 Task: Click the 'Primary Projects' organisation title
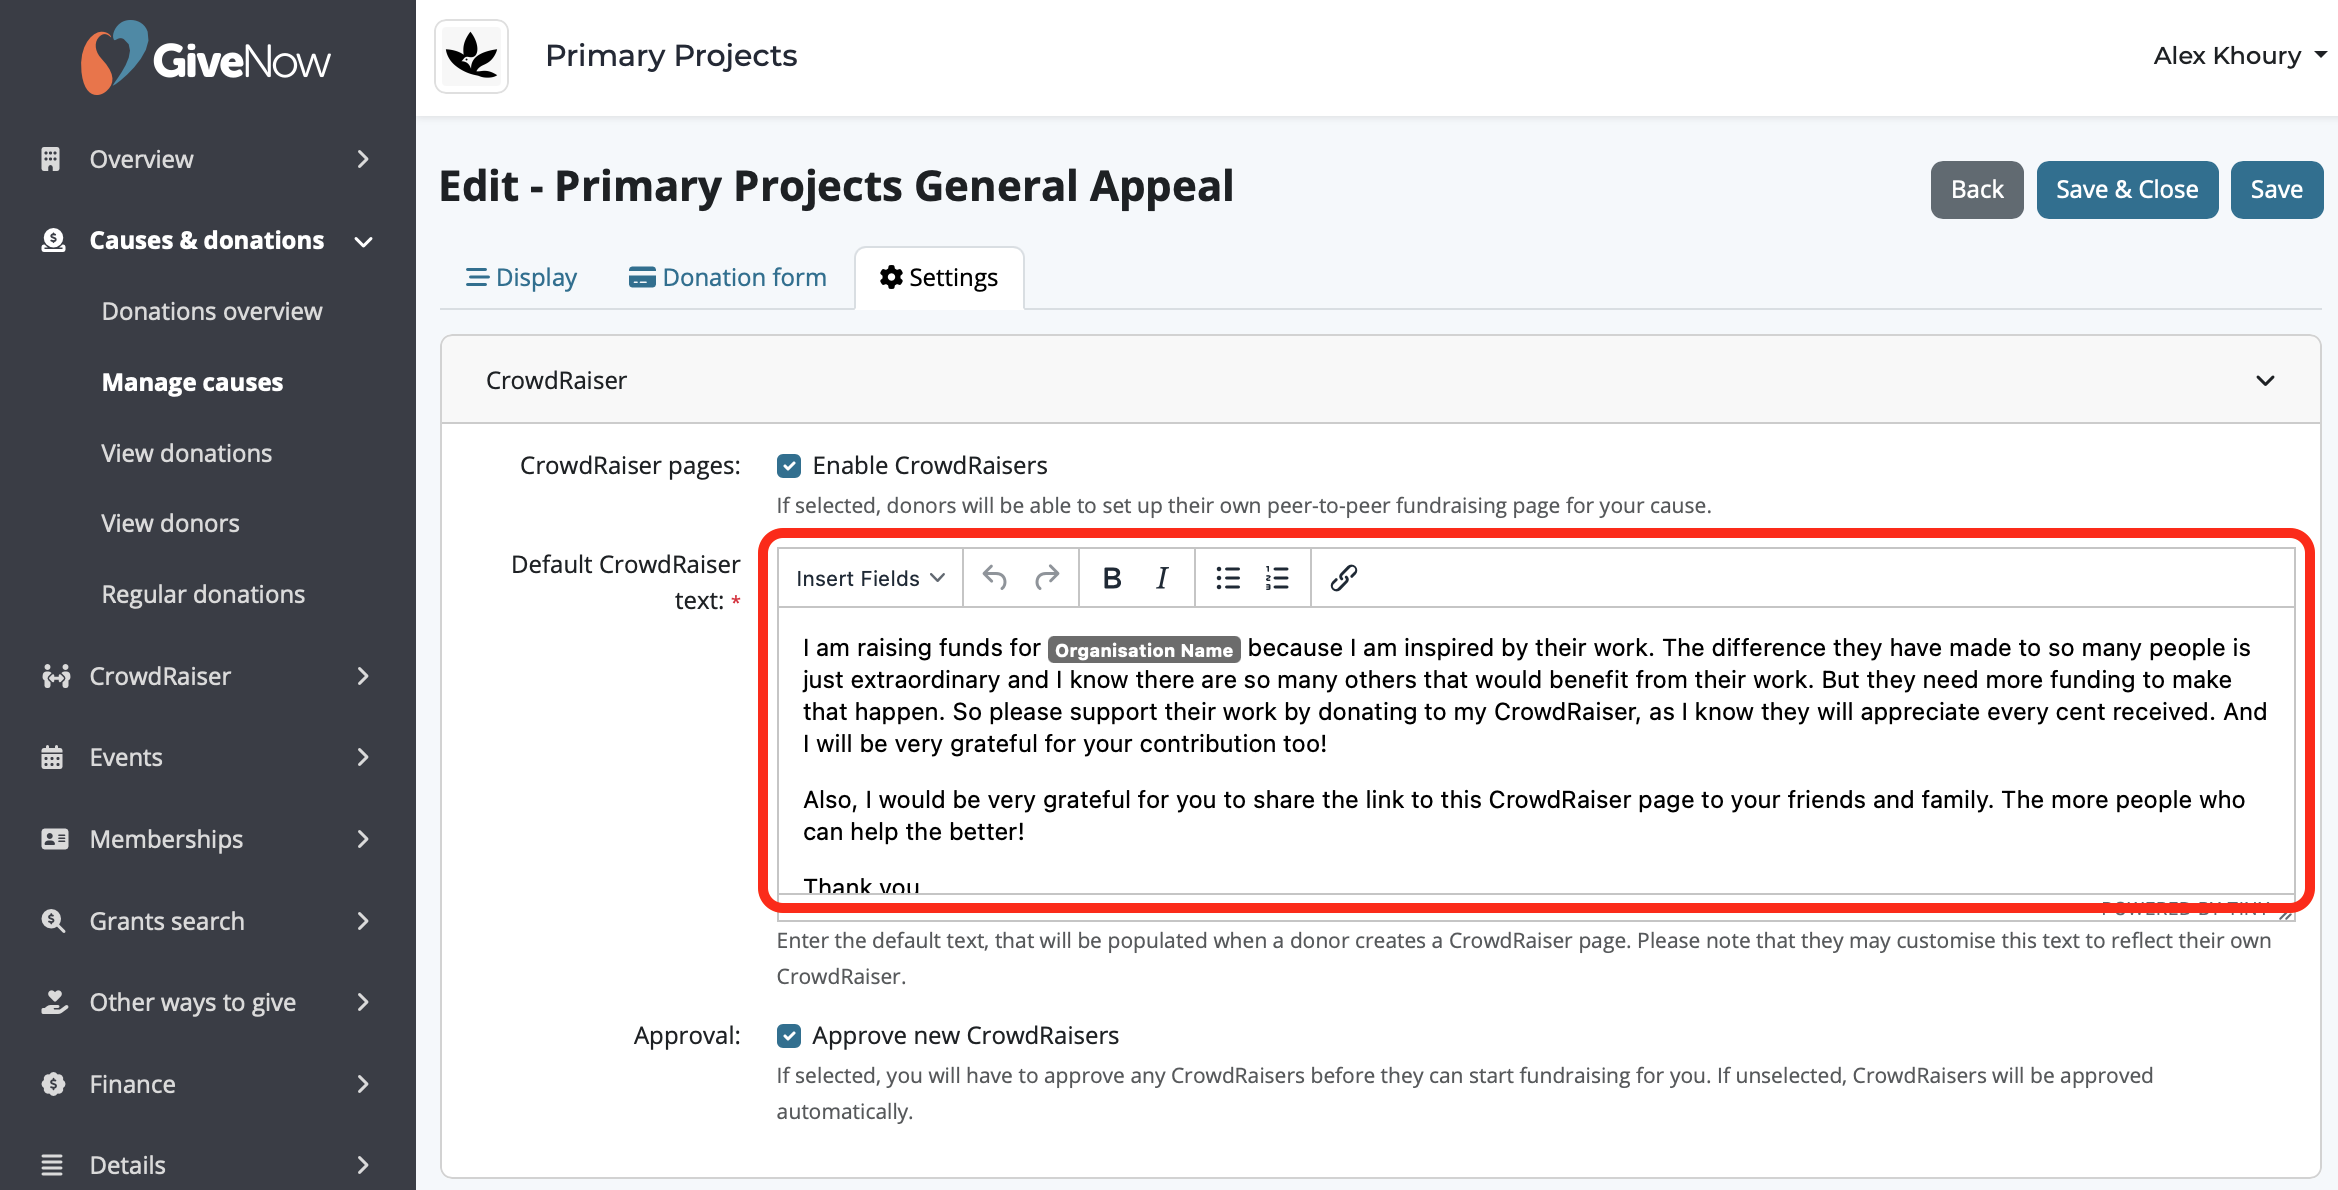coord(671,56)
